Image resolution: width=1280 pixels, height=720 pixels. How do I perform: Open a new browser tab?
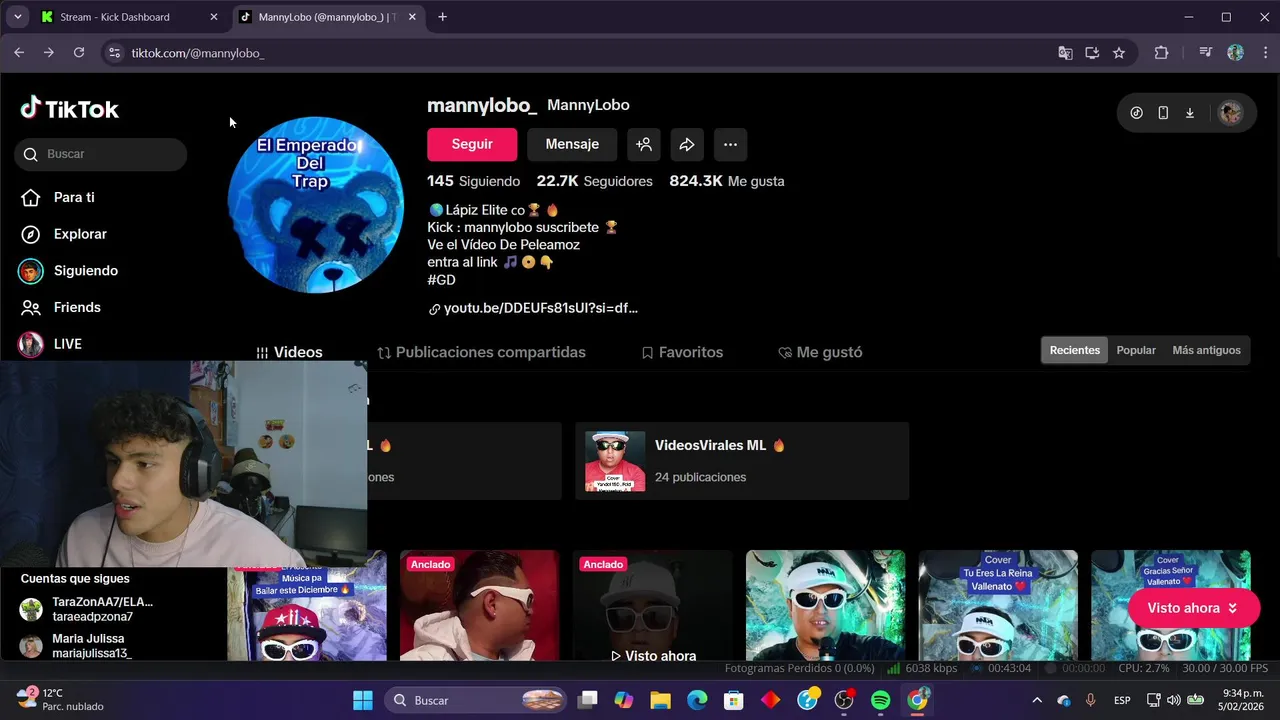[x=442, y=17]
